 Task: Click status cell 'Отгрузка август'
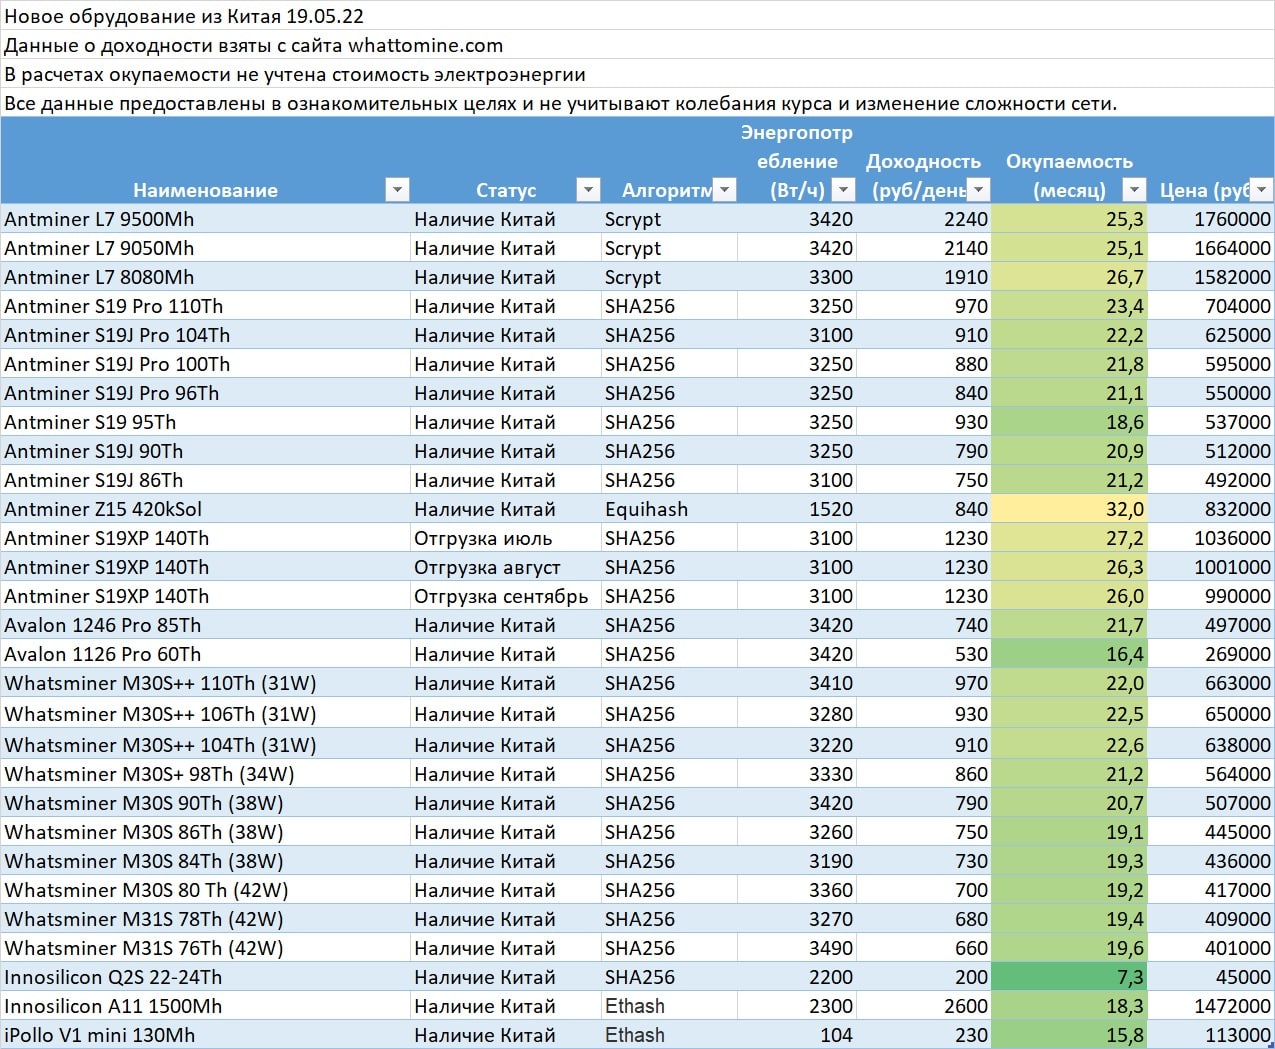(506, 567)
